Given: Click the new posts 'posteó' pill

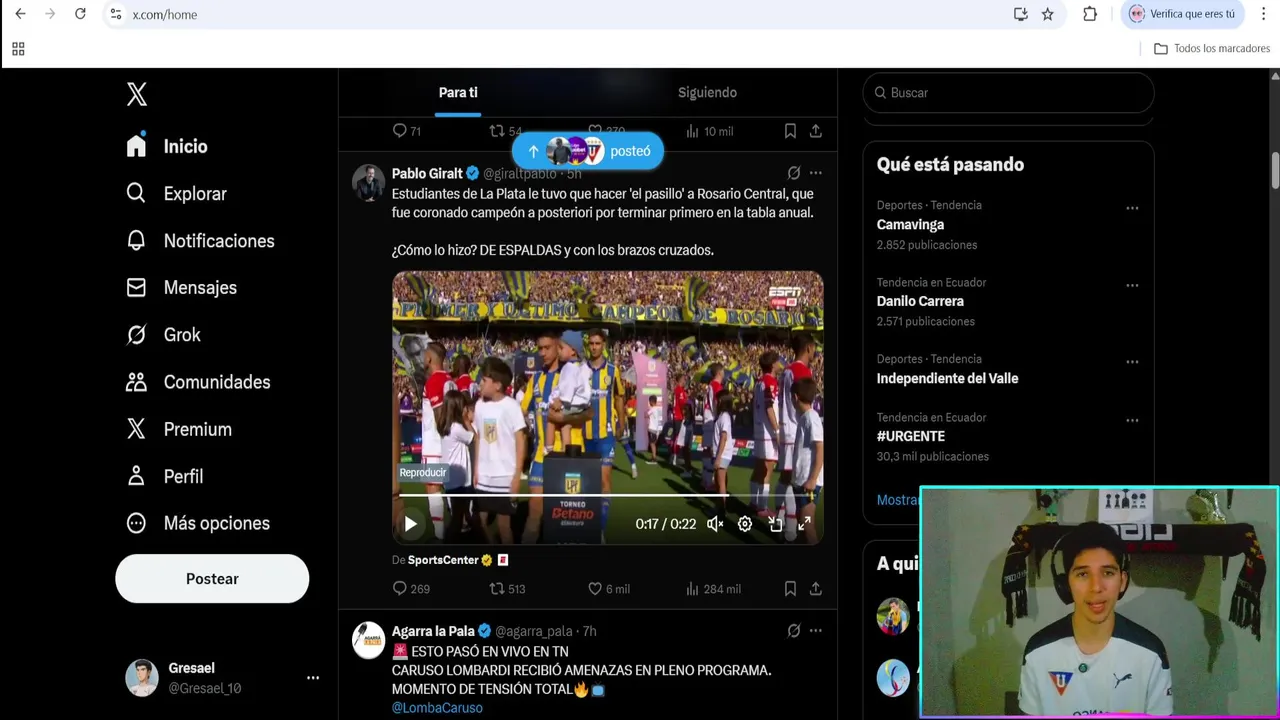Looking at the screenshot, I should click(587, 151).
